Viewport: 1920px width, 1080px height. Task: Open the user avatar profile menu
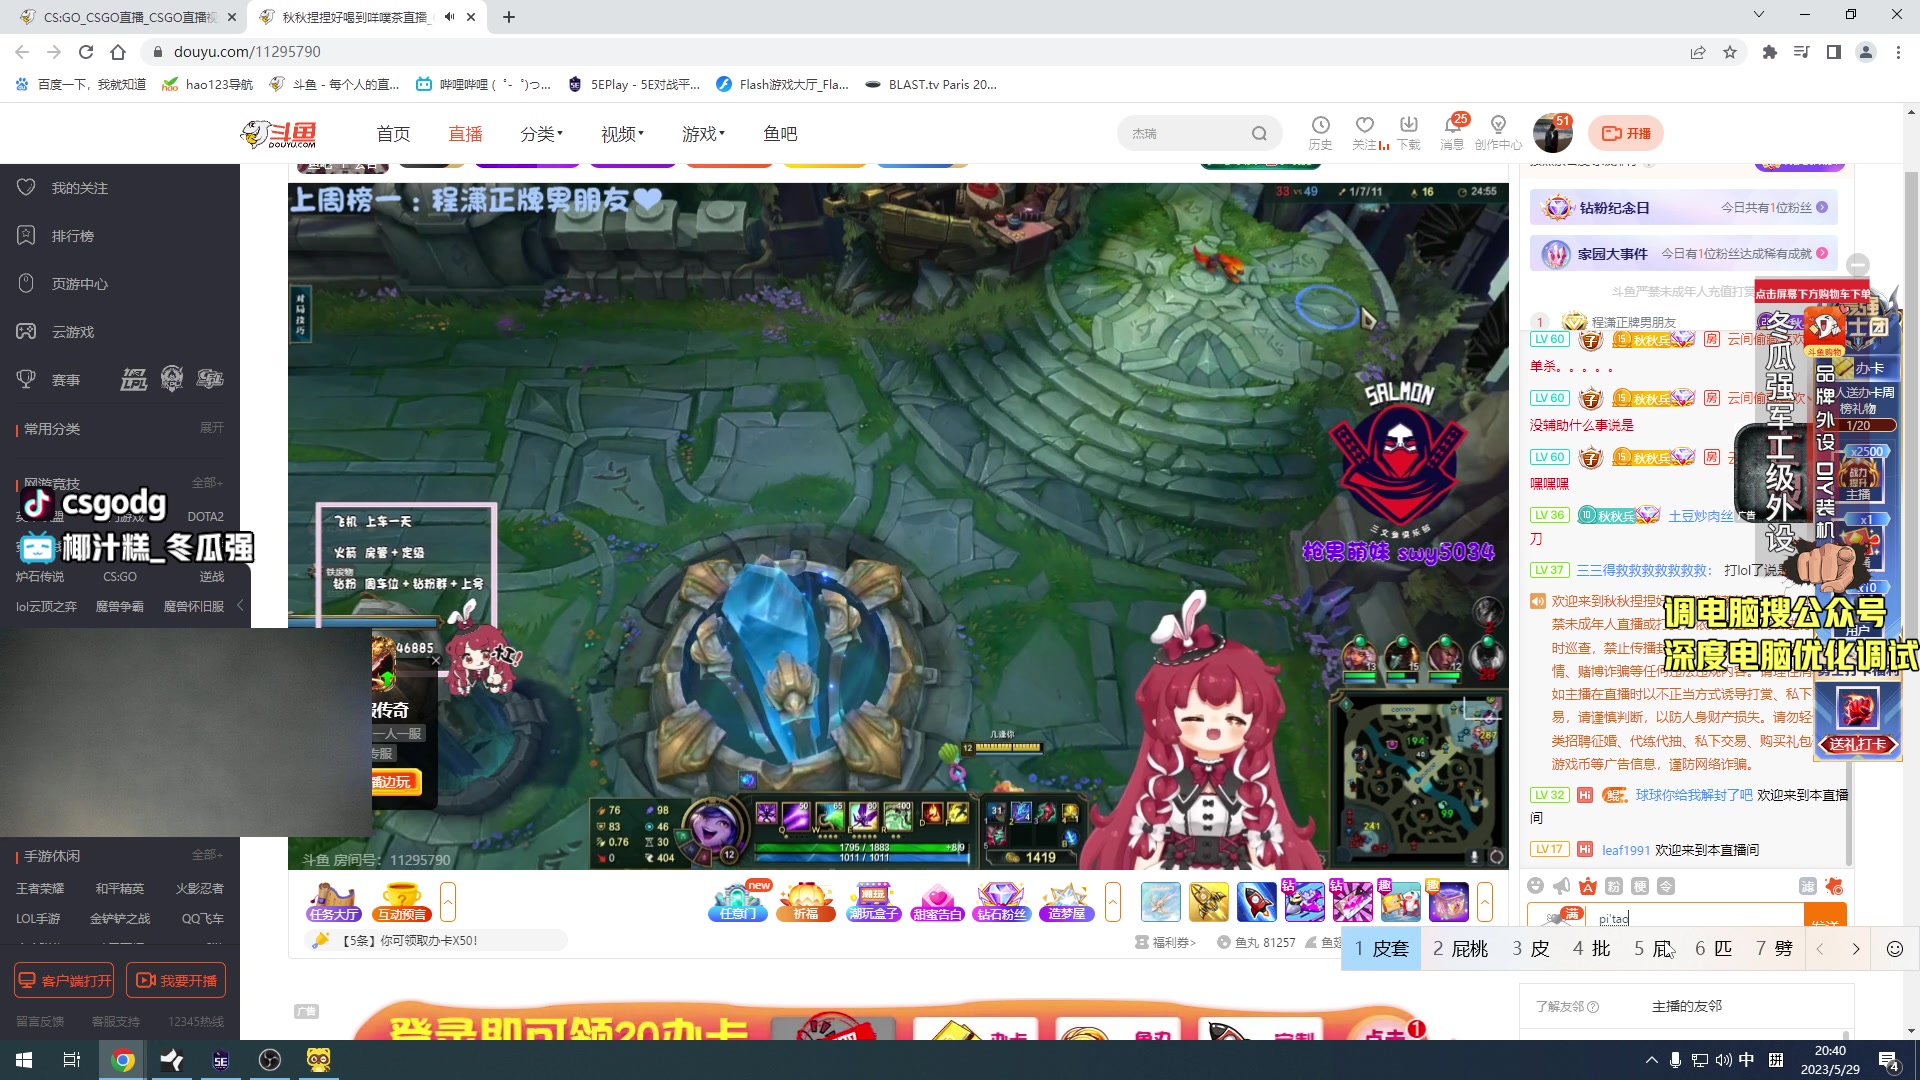click(x=1553, y=132)
